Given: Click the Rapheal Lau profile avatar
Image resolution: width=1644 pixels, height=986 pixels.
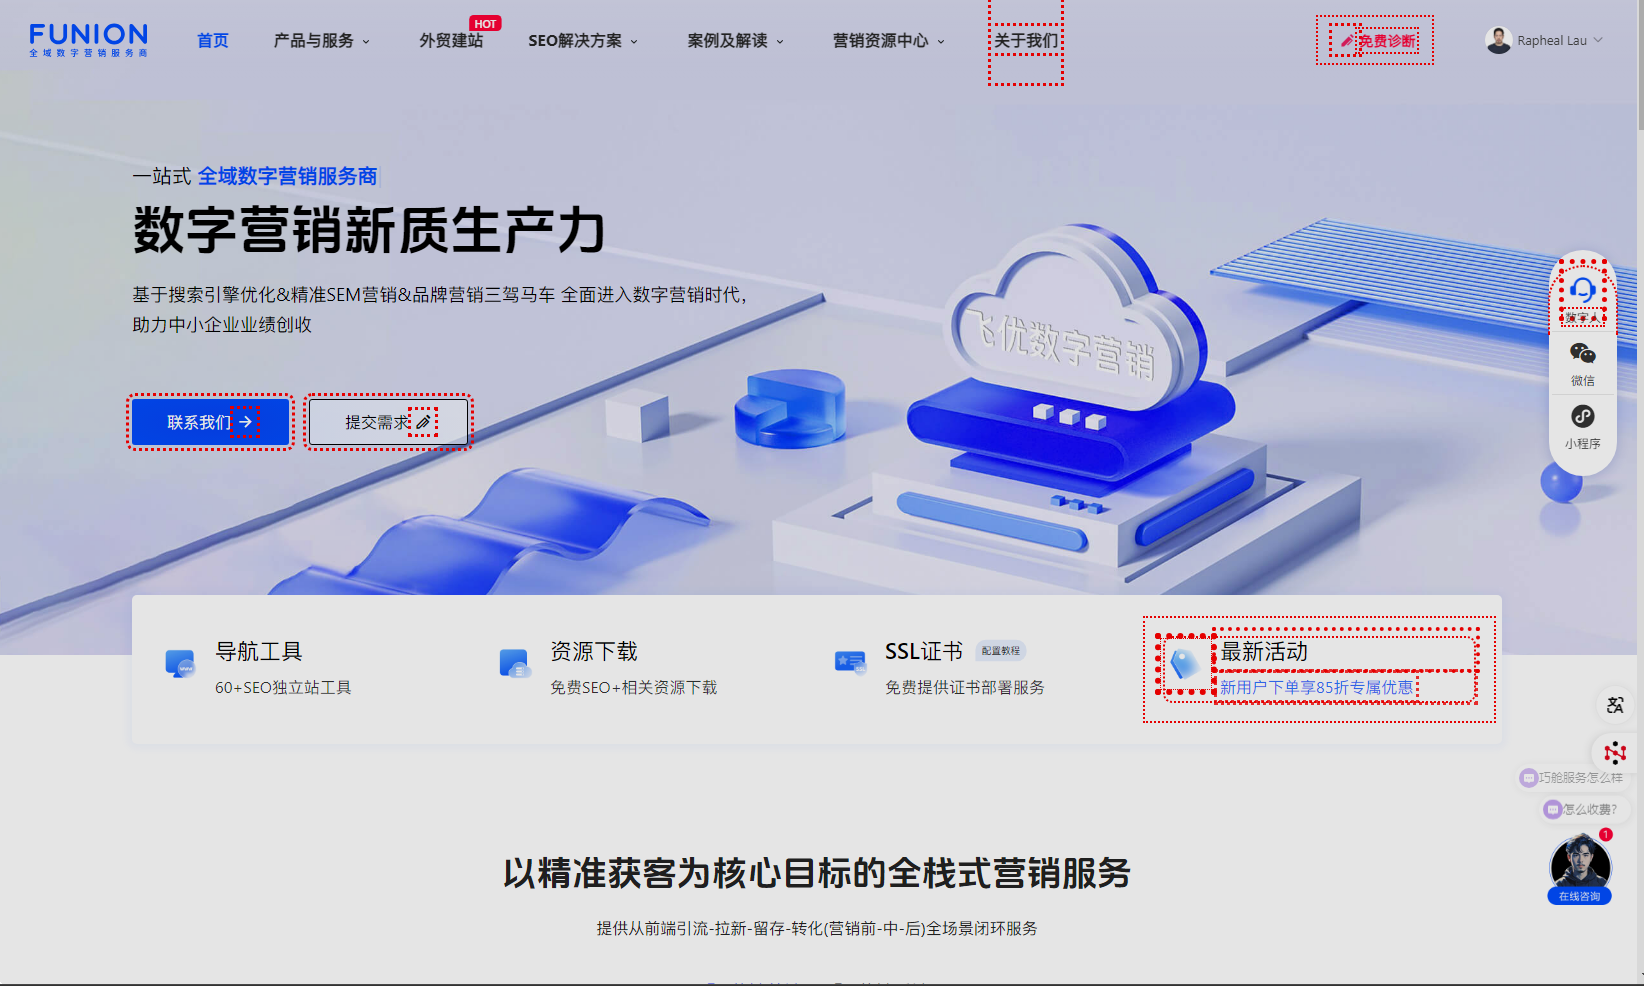Looking at the screenshot, I should [1498, 40].
